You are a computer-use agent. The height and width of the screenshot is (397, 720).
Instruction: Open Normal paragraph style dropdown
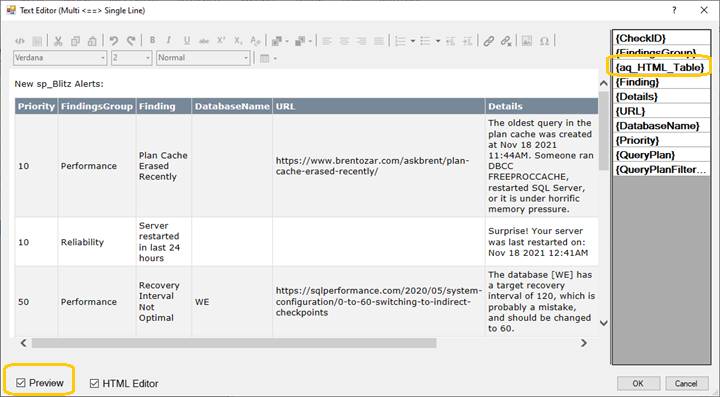[x=203, y=58]
